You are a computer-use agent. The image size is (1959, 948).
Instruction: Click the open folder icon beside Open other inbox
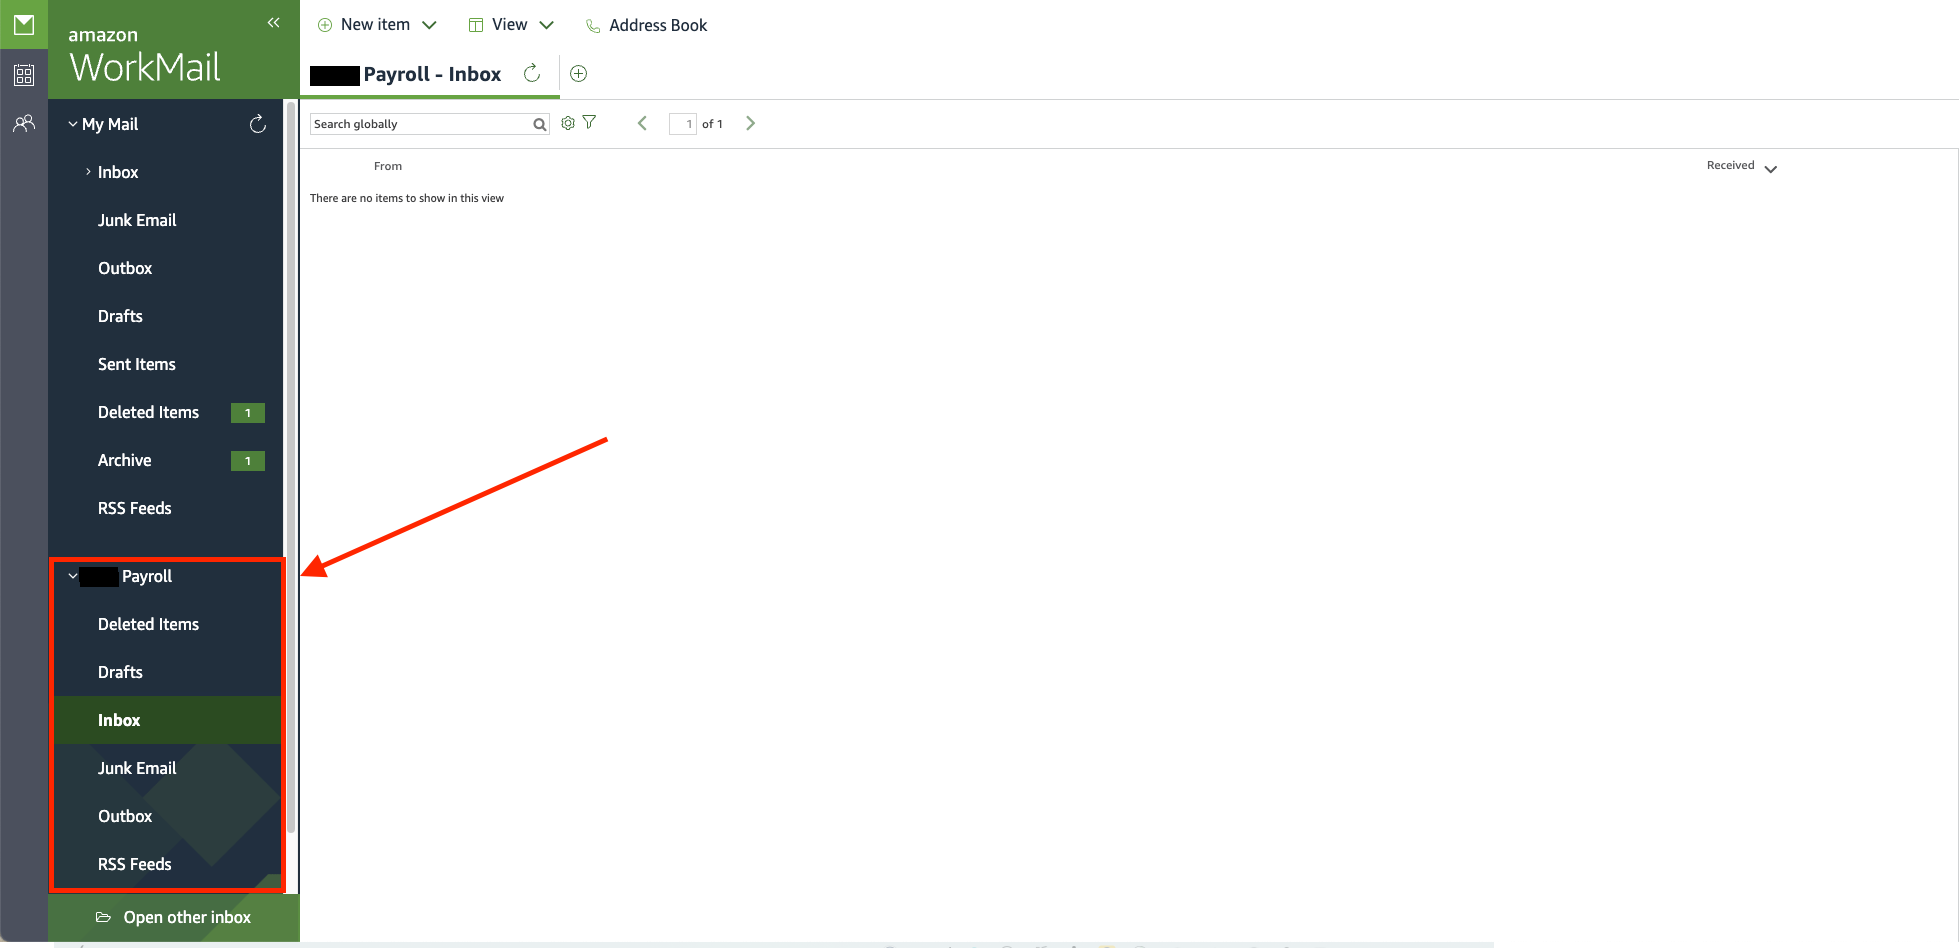[103, 917]
